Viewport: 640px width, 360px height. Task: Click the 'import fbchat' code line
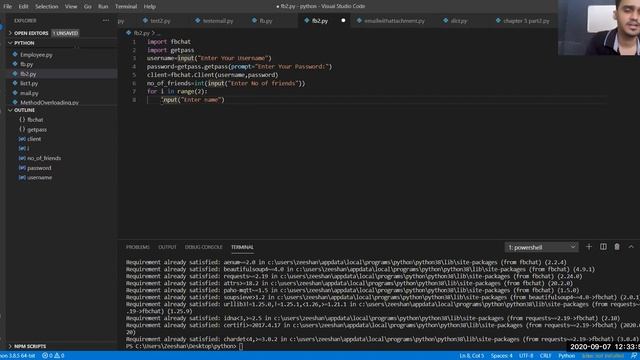[169, 42]
